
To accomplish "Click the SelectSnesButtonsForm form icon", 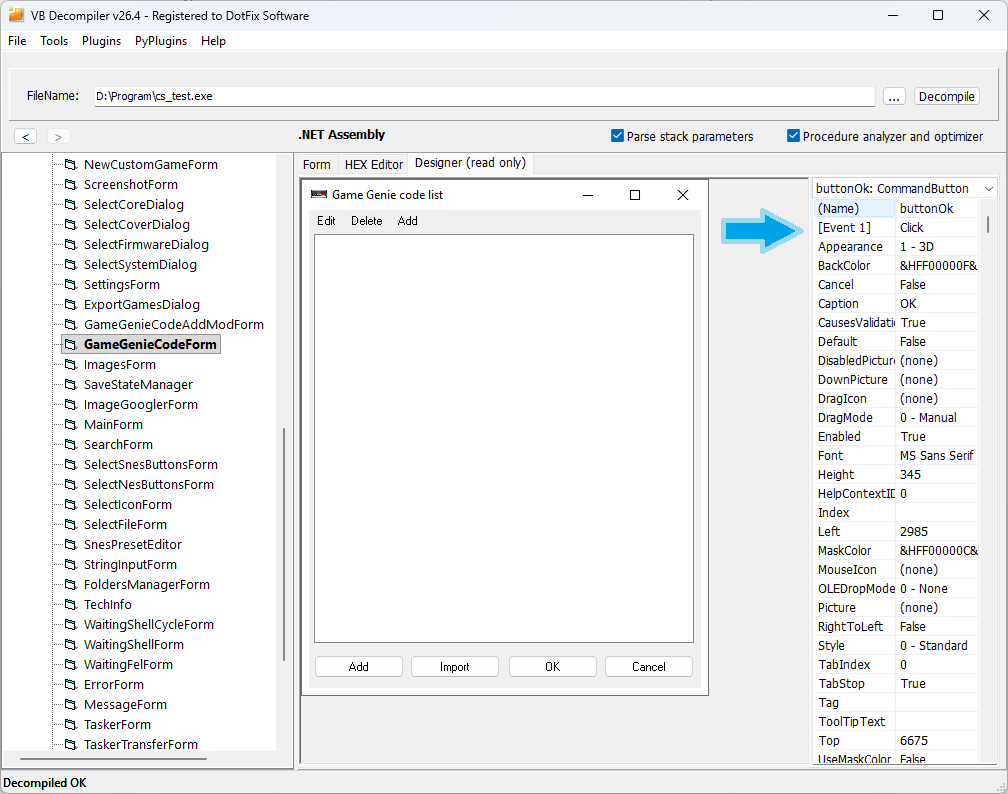I will [x=71, y=464].
